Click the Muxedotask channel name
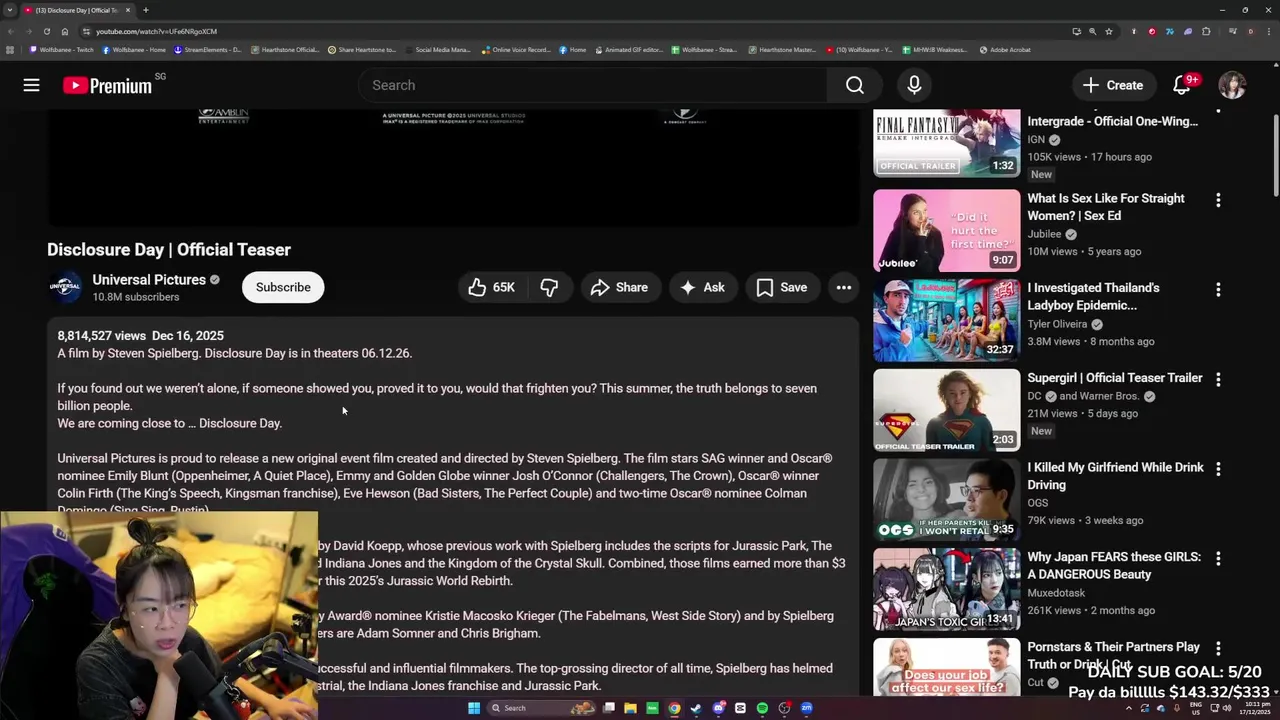The image size is (1280, 720). click(x=1056, y=593)
